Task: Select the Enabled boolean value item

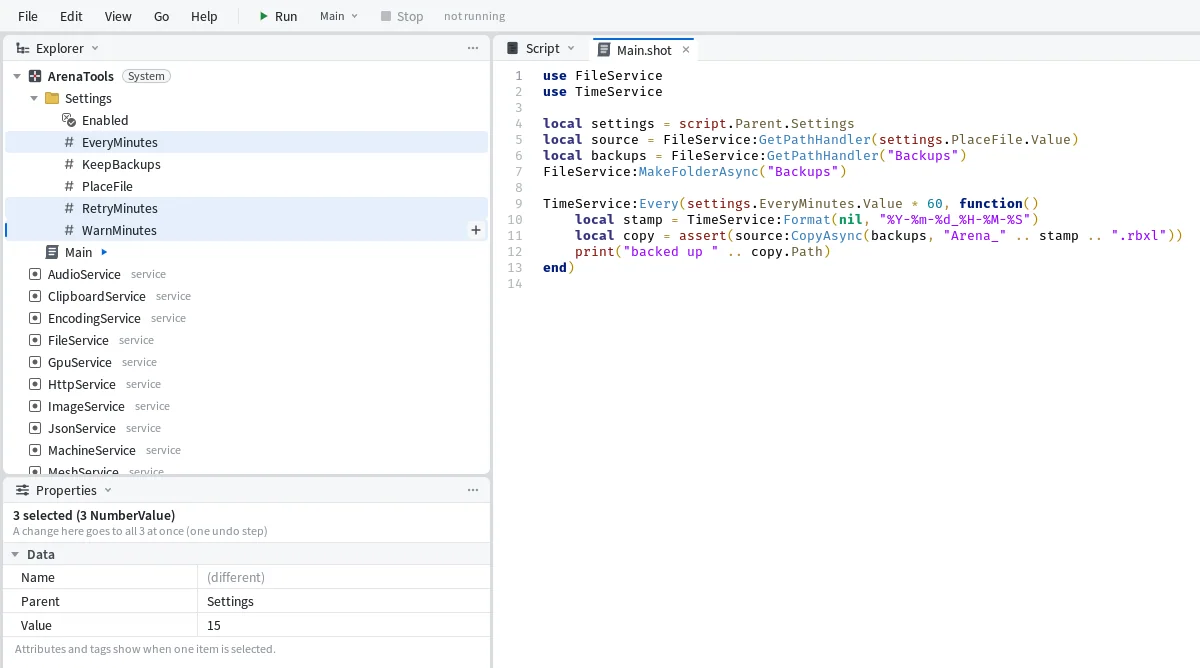Action: [246, 120]
